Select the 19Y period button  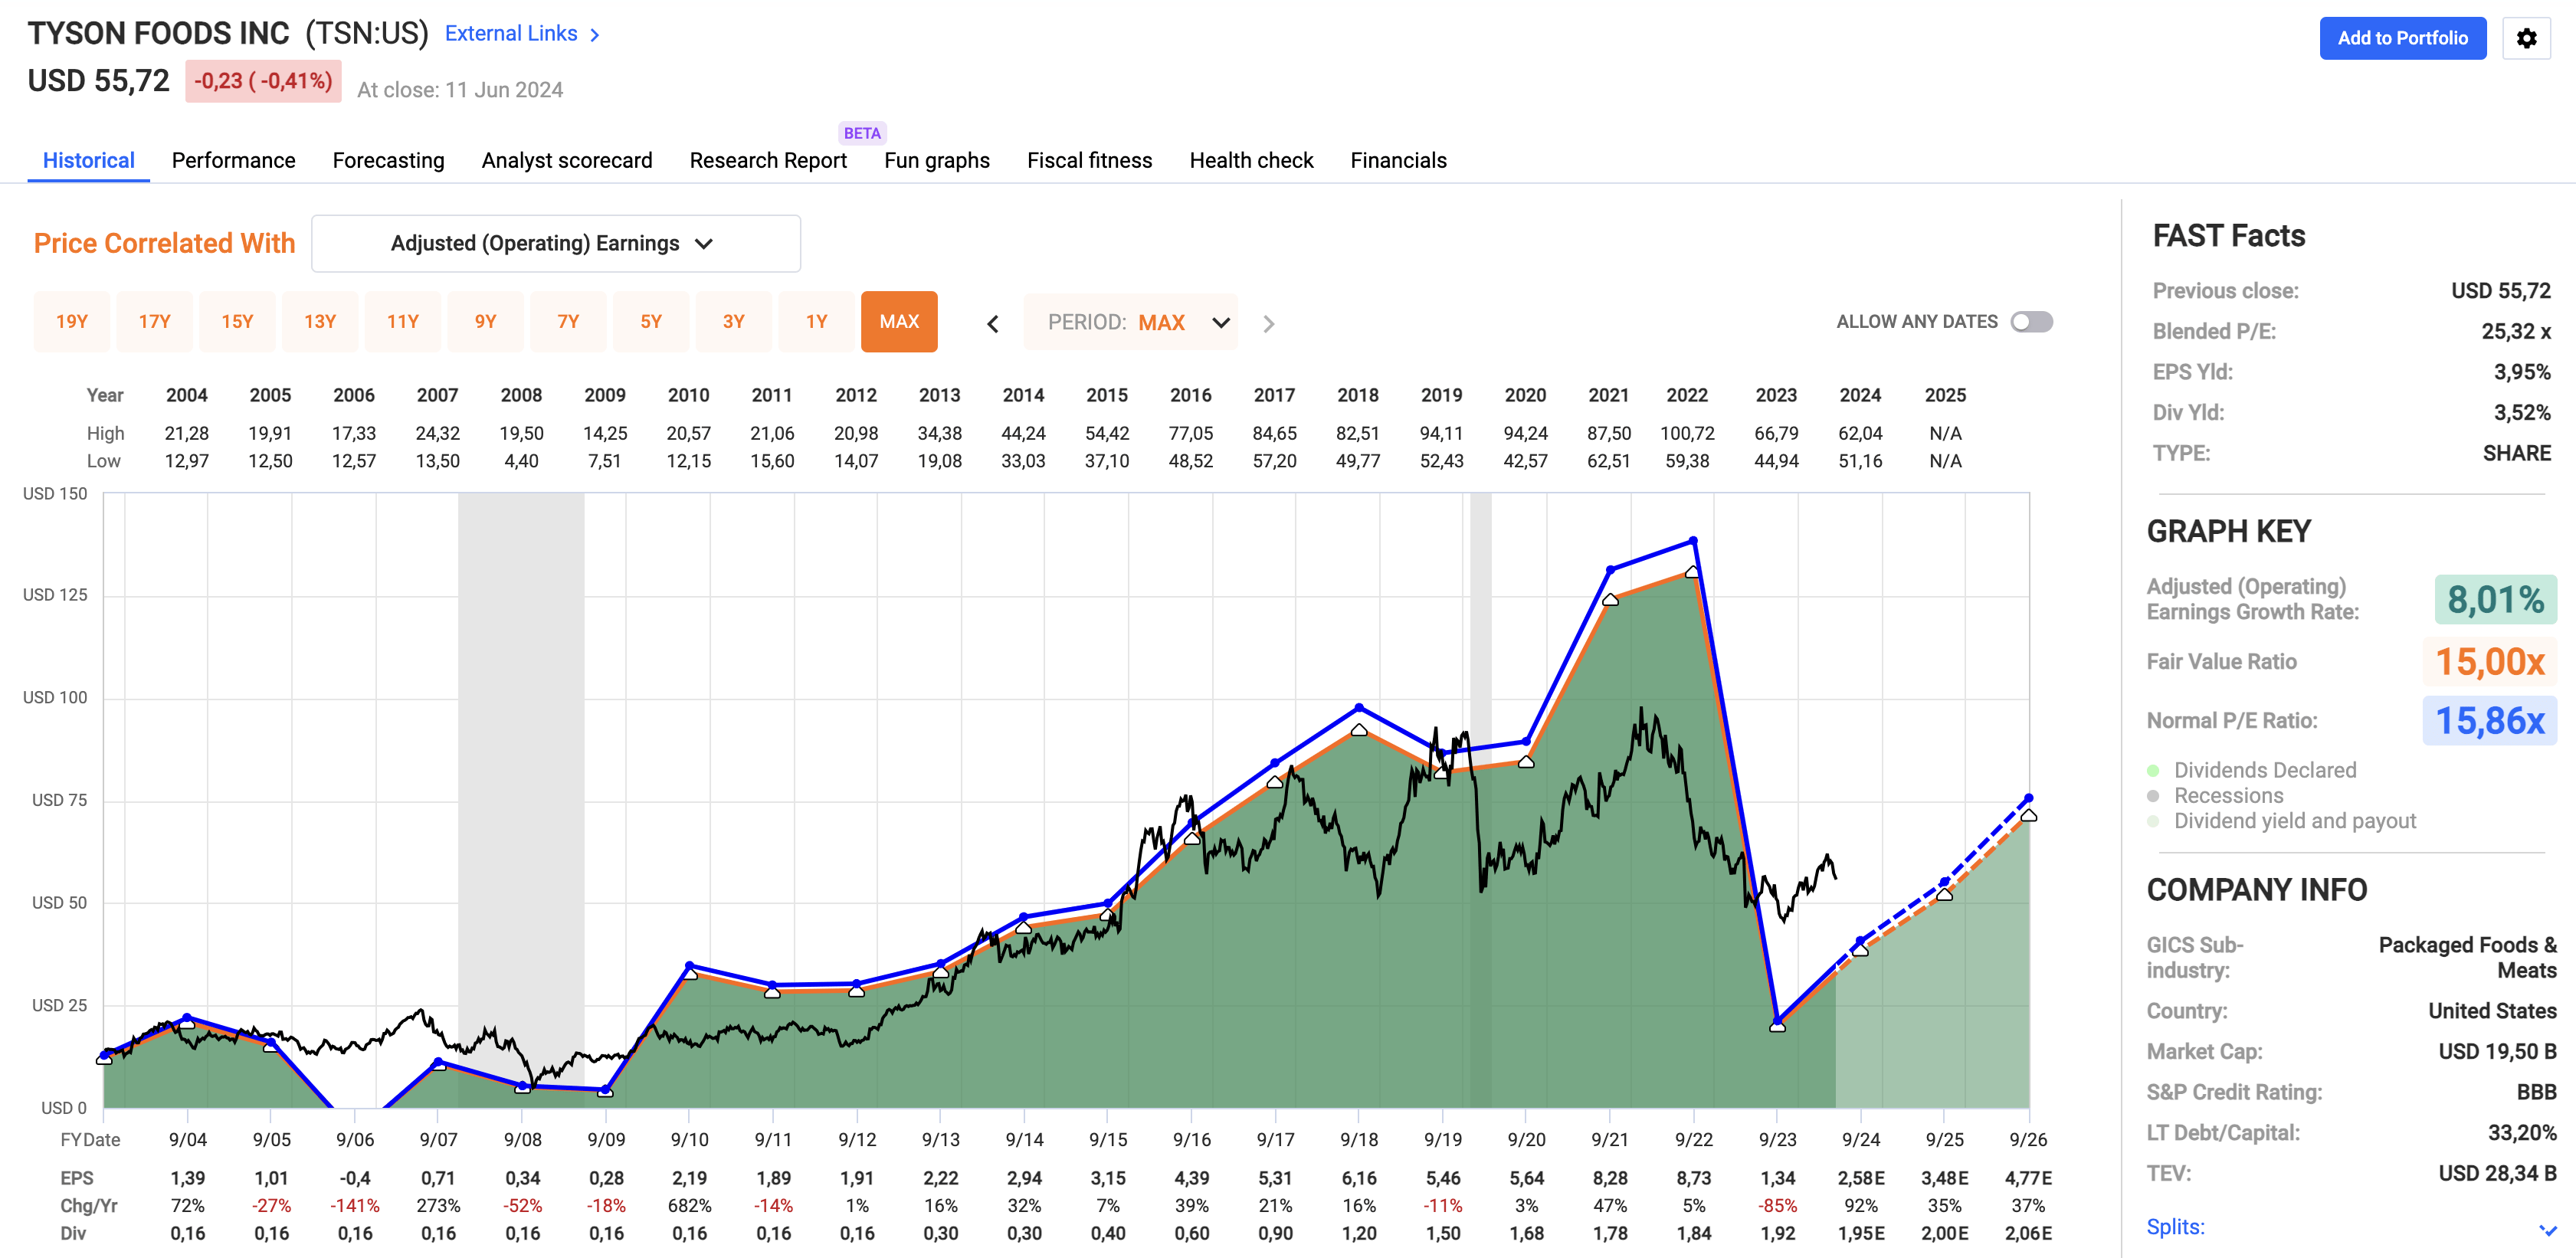point(71,321)
